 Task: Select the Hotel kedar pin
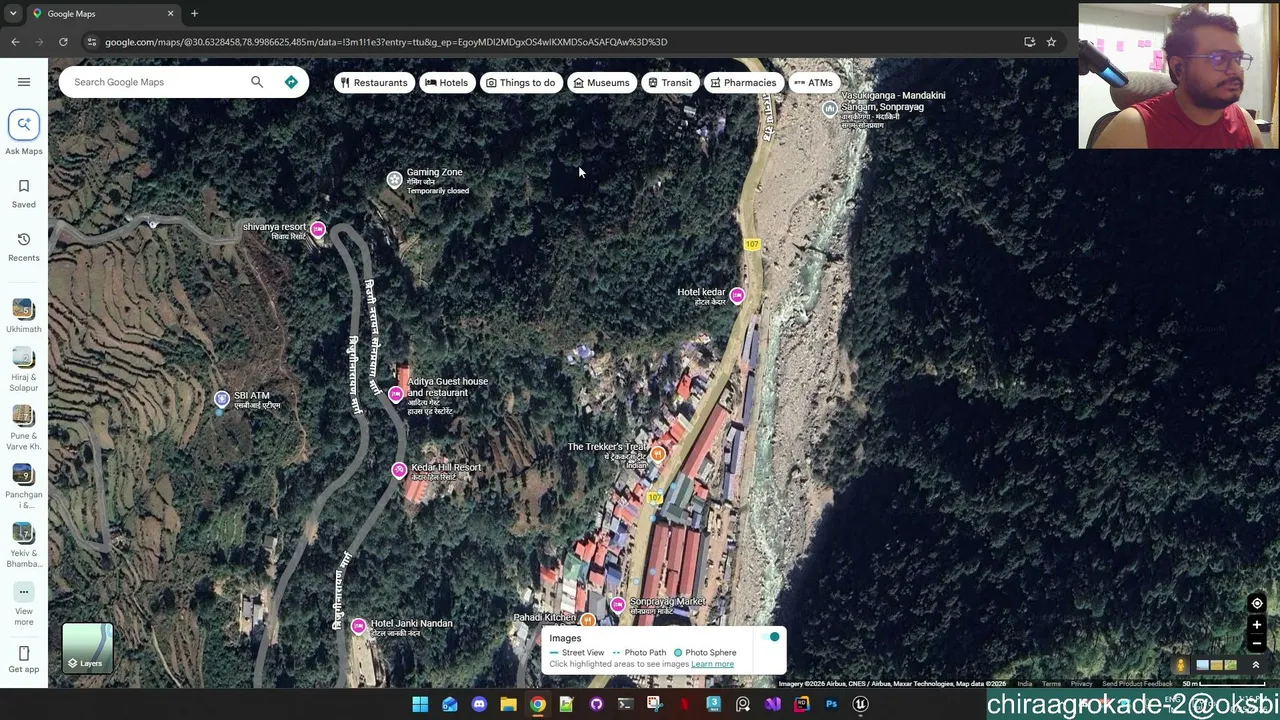click(x=737, y=295)
